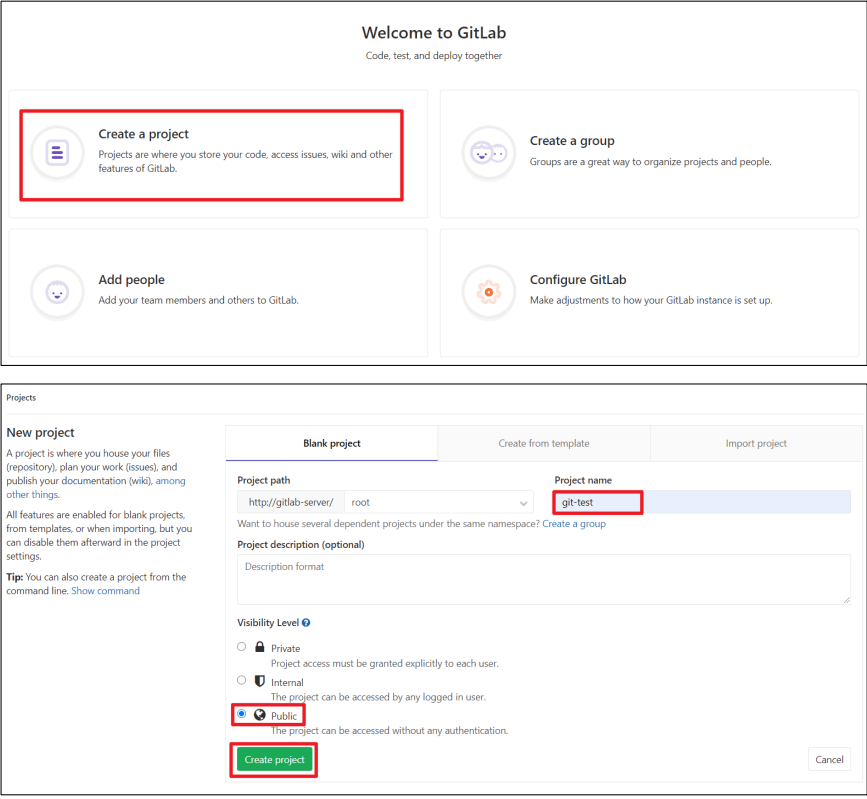Switch to the Create from template tab
Viewport: 867px width, 799px height.
(x=544, y=443)
